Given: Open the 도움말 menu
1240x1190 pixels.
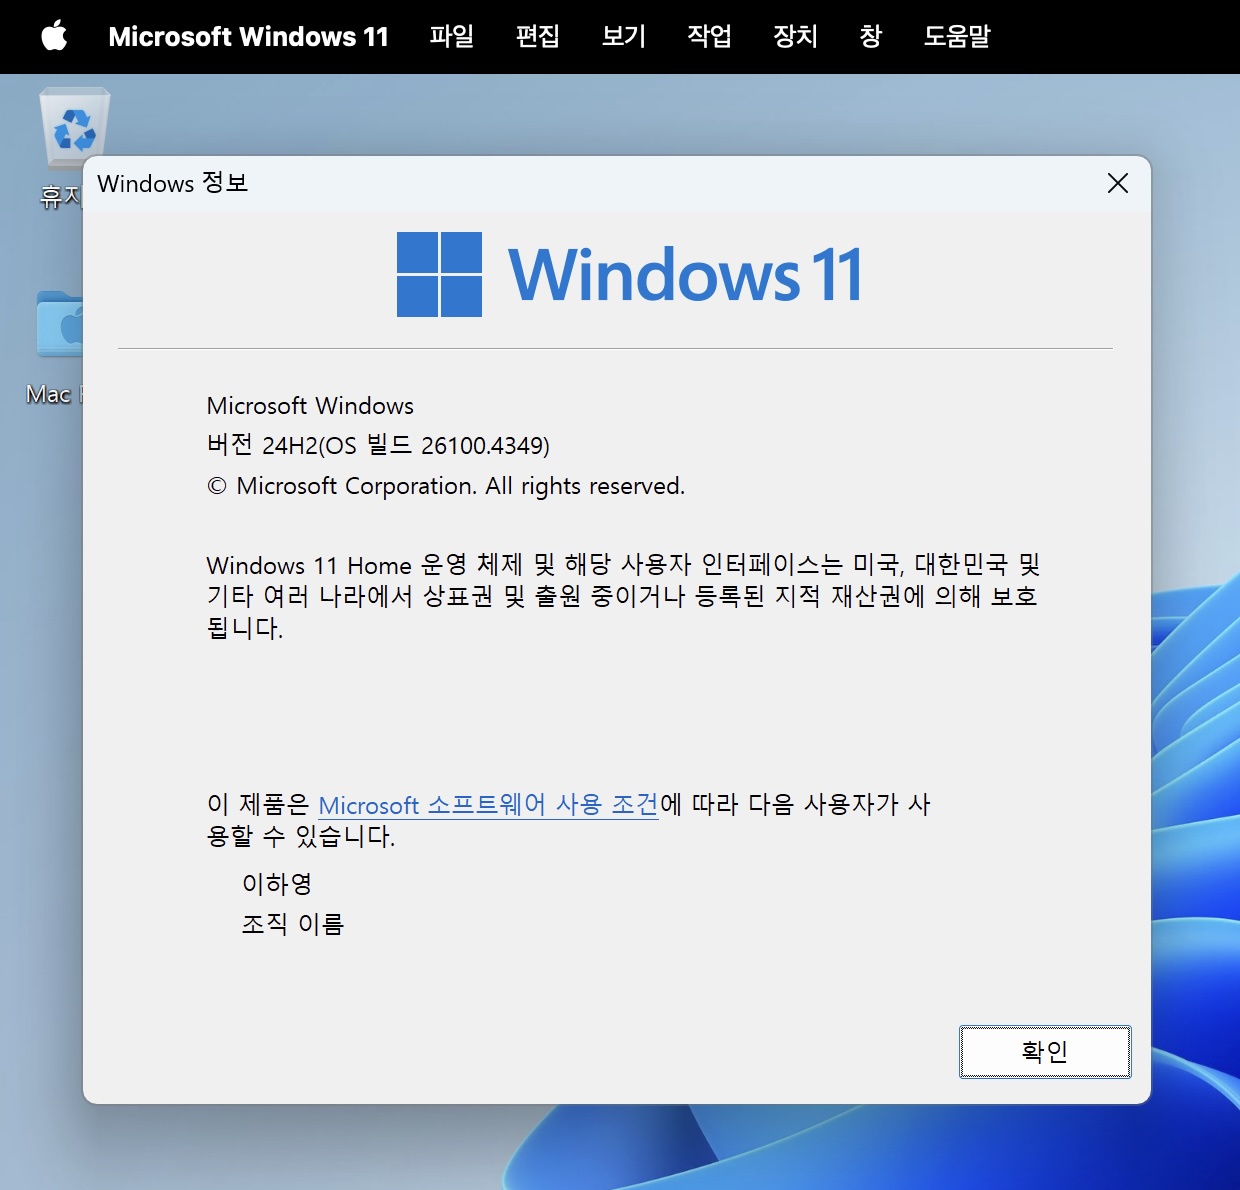Looking at the screenshot, I should 957,37.
